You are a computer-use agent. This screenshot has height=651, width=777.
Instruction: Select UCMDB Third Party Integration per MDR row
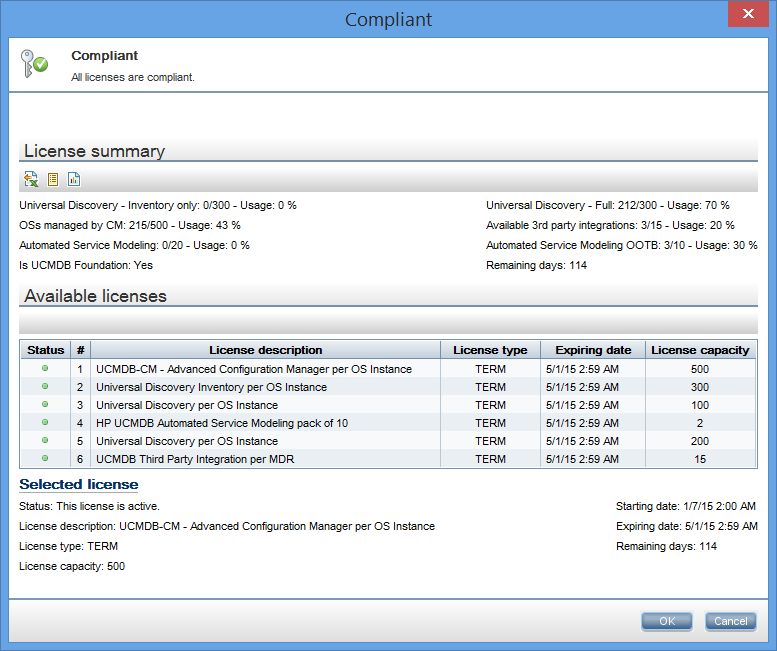pyautogui.click(x=388, y=459)
